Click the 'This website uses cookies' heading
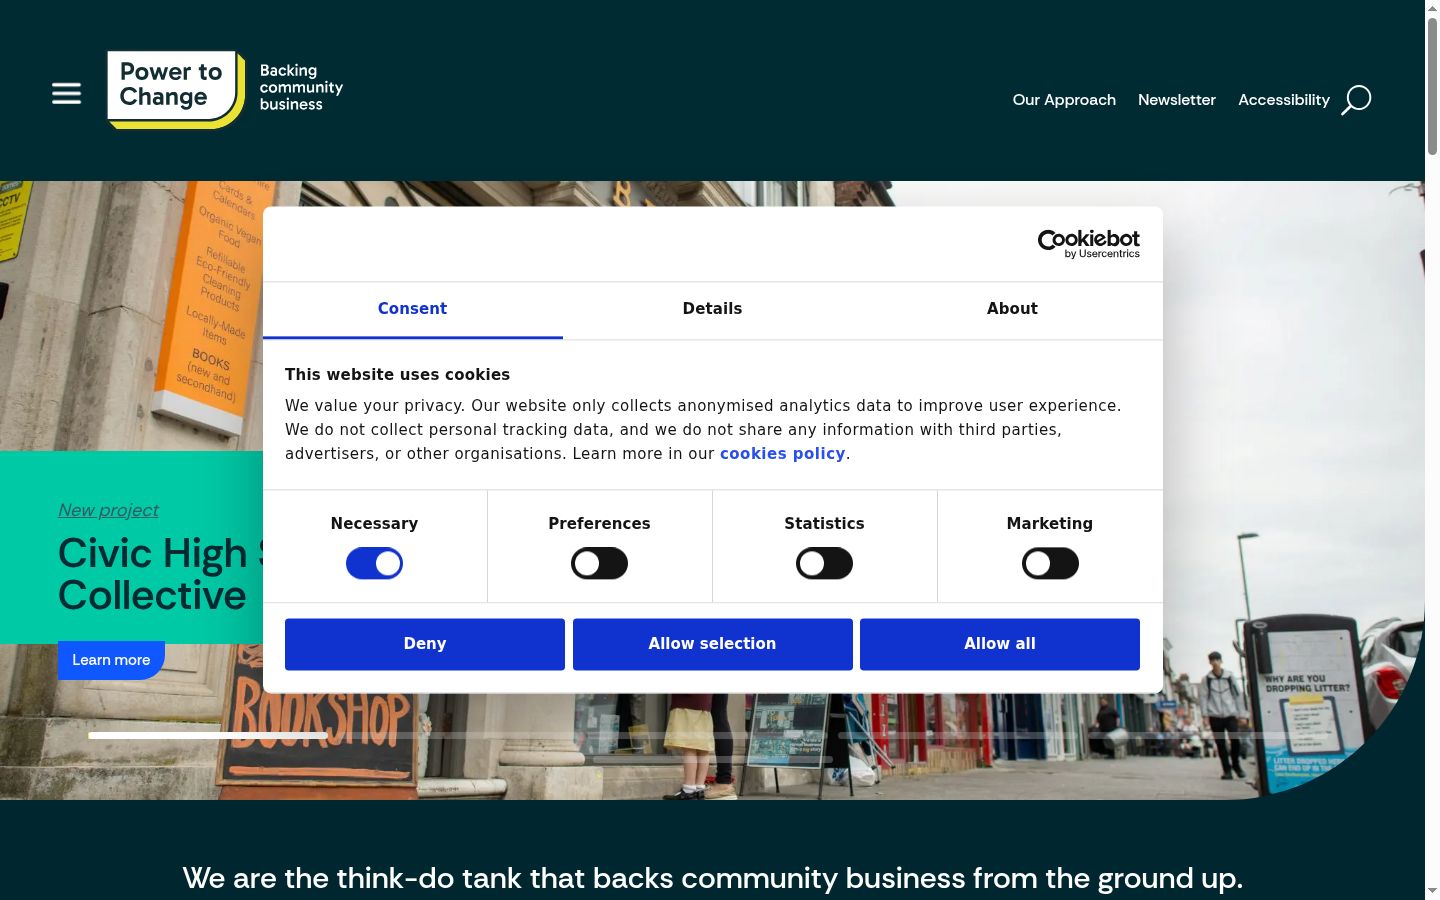This screenshot has height=900, width=1440. point(397,374)
